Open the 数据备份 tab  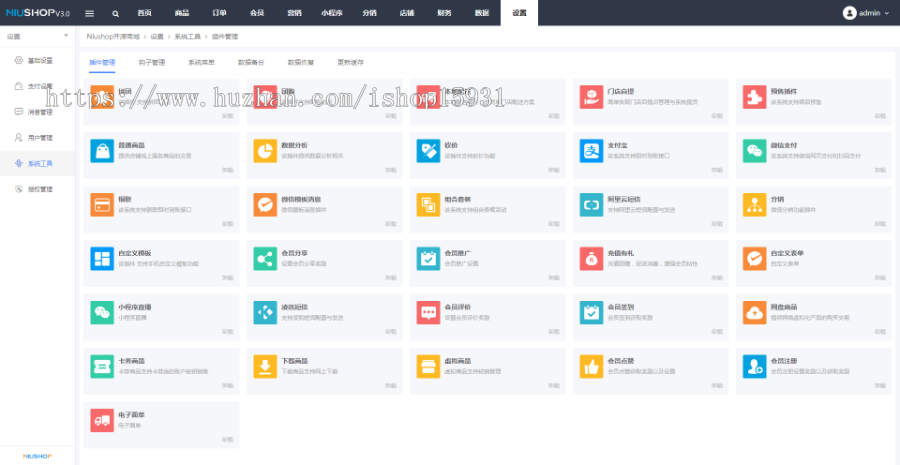251,62
